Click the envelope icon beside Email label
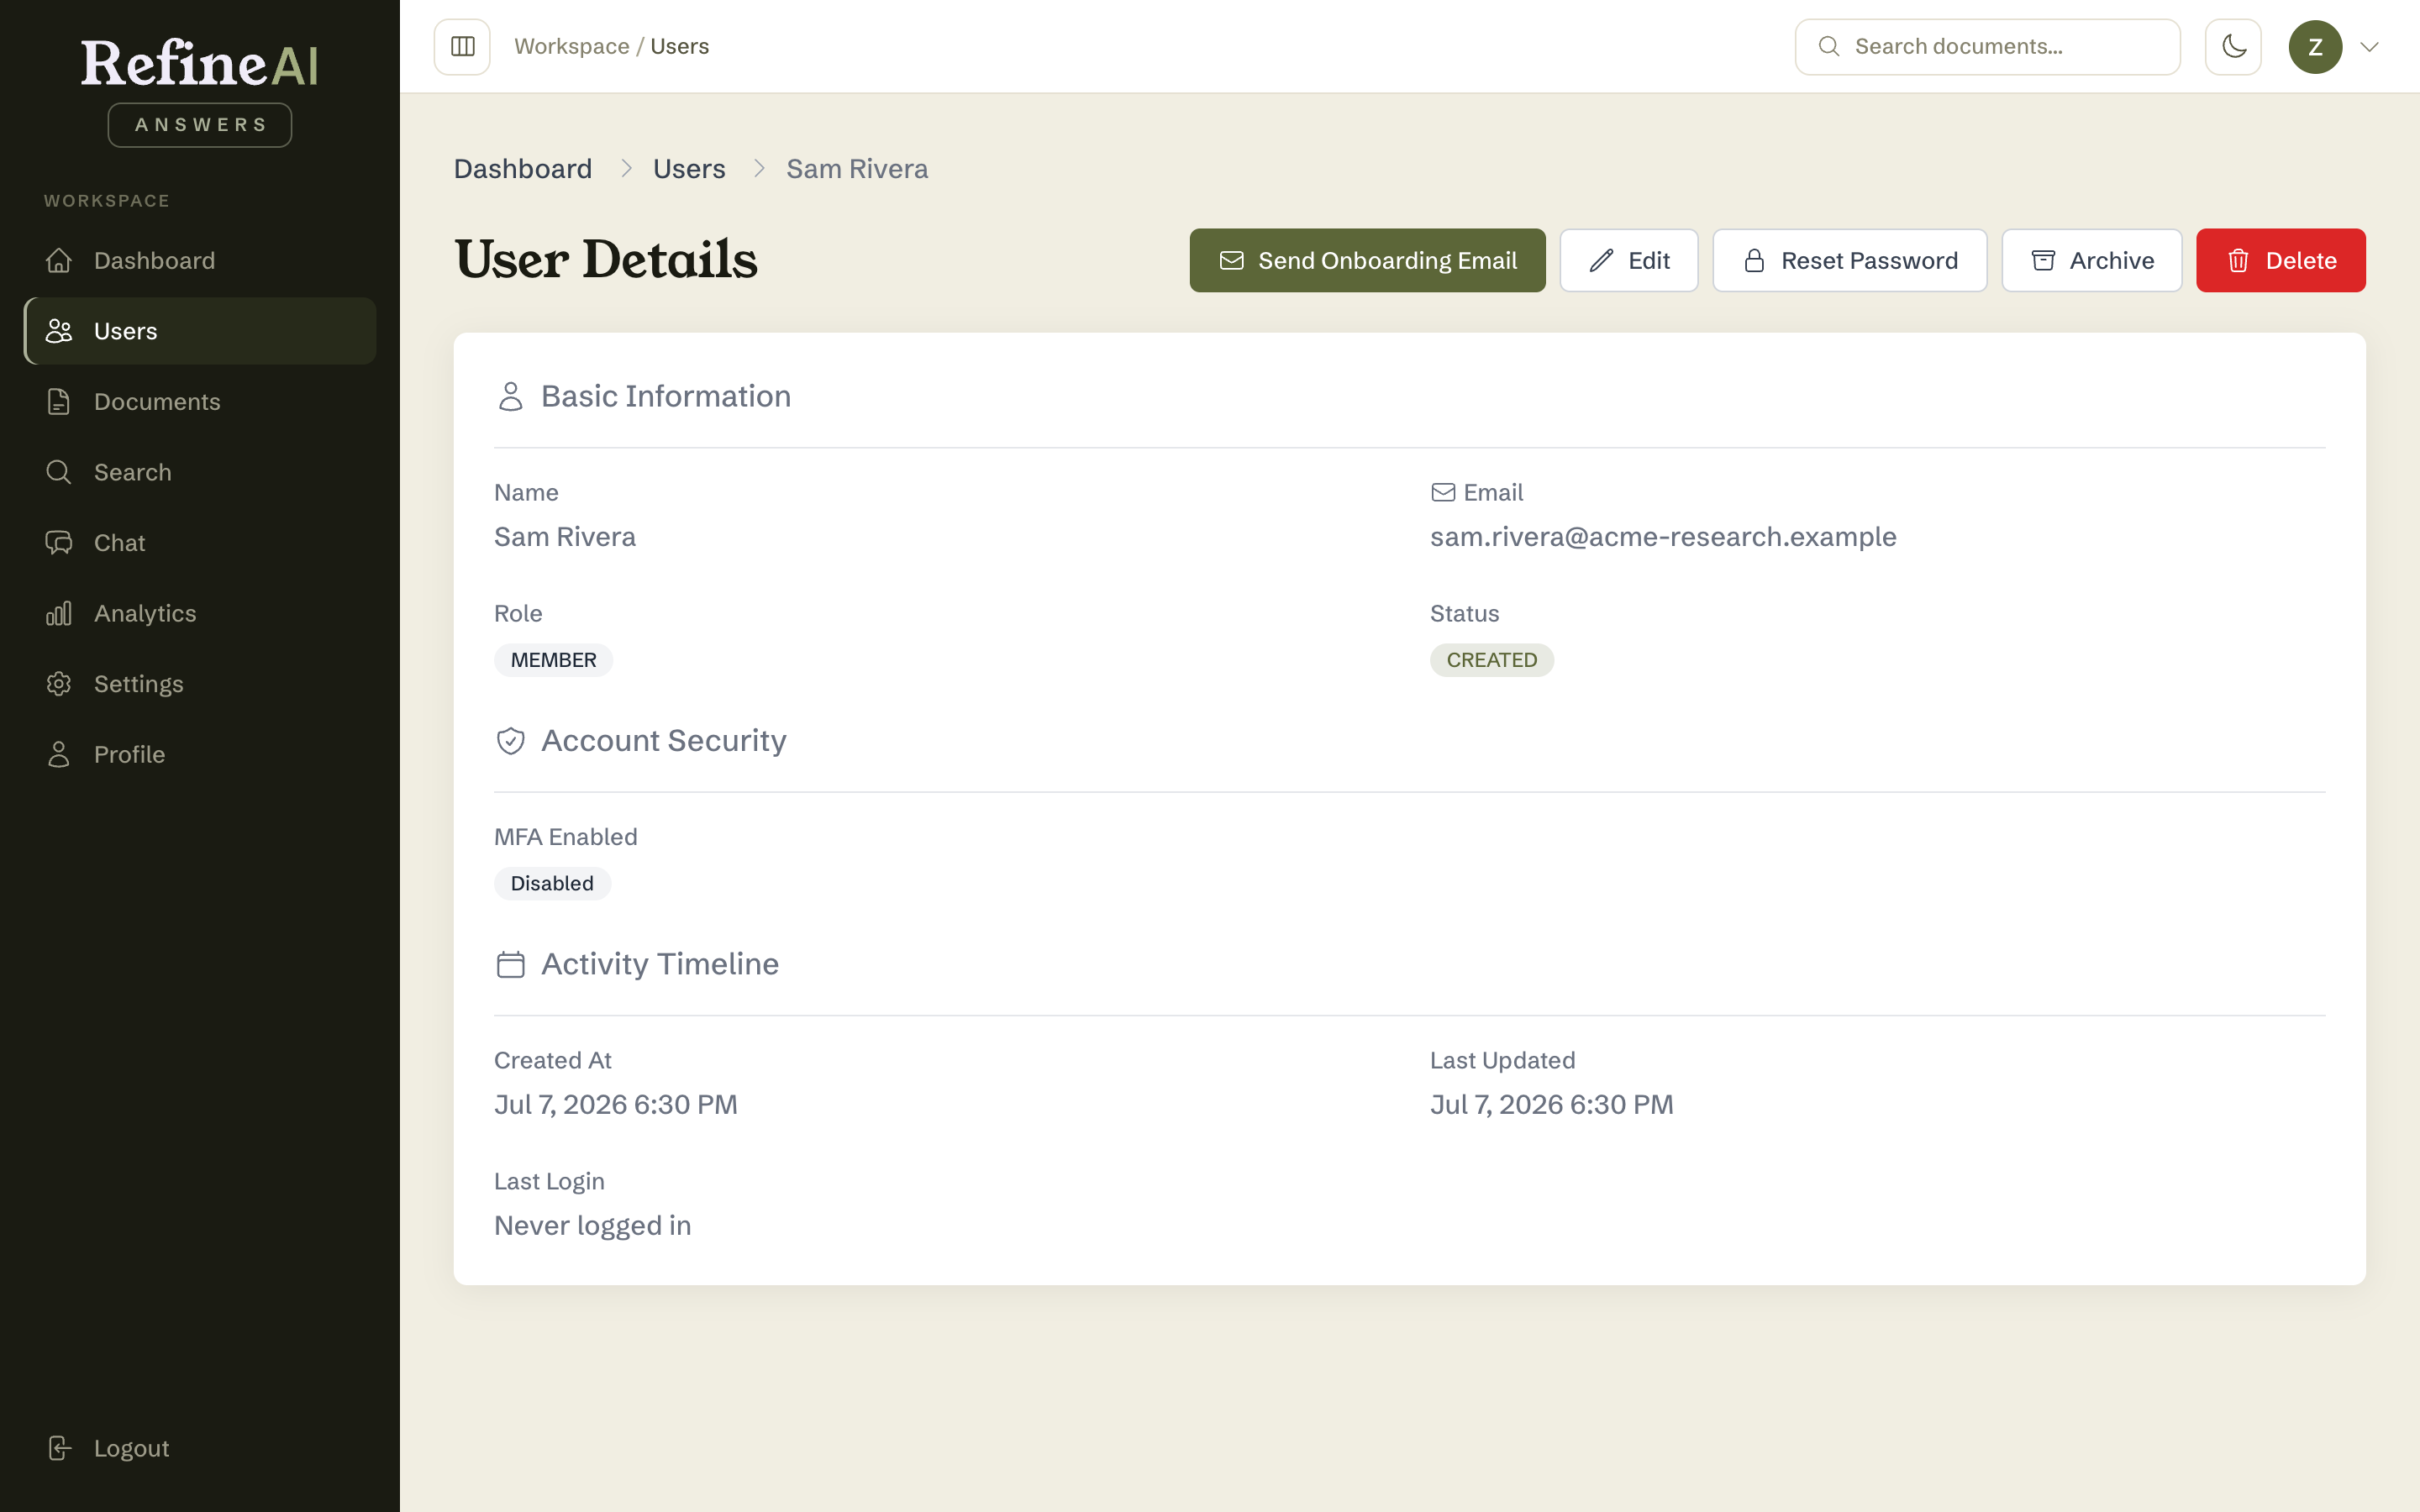This screenshot has width=2420, height=1512. click(1443, 492)
